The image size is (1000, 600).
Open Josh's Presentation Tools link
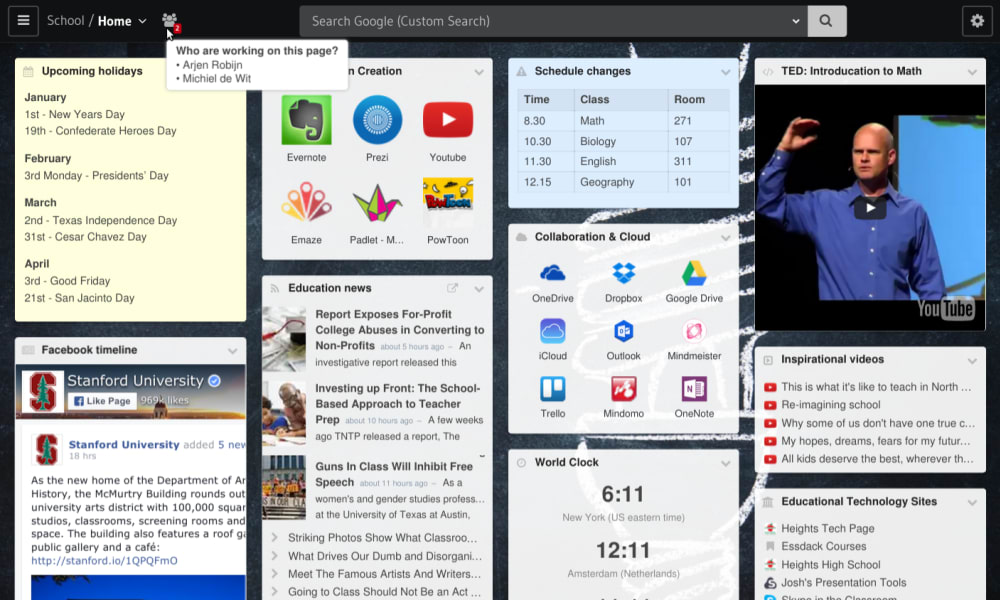click(x=843, y=582)
